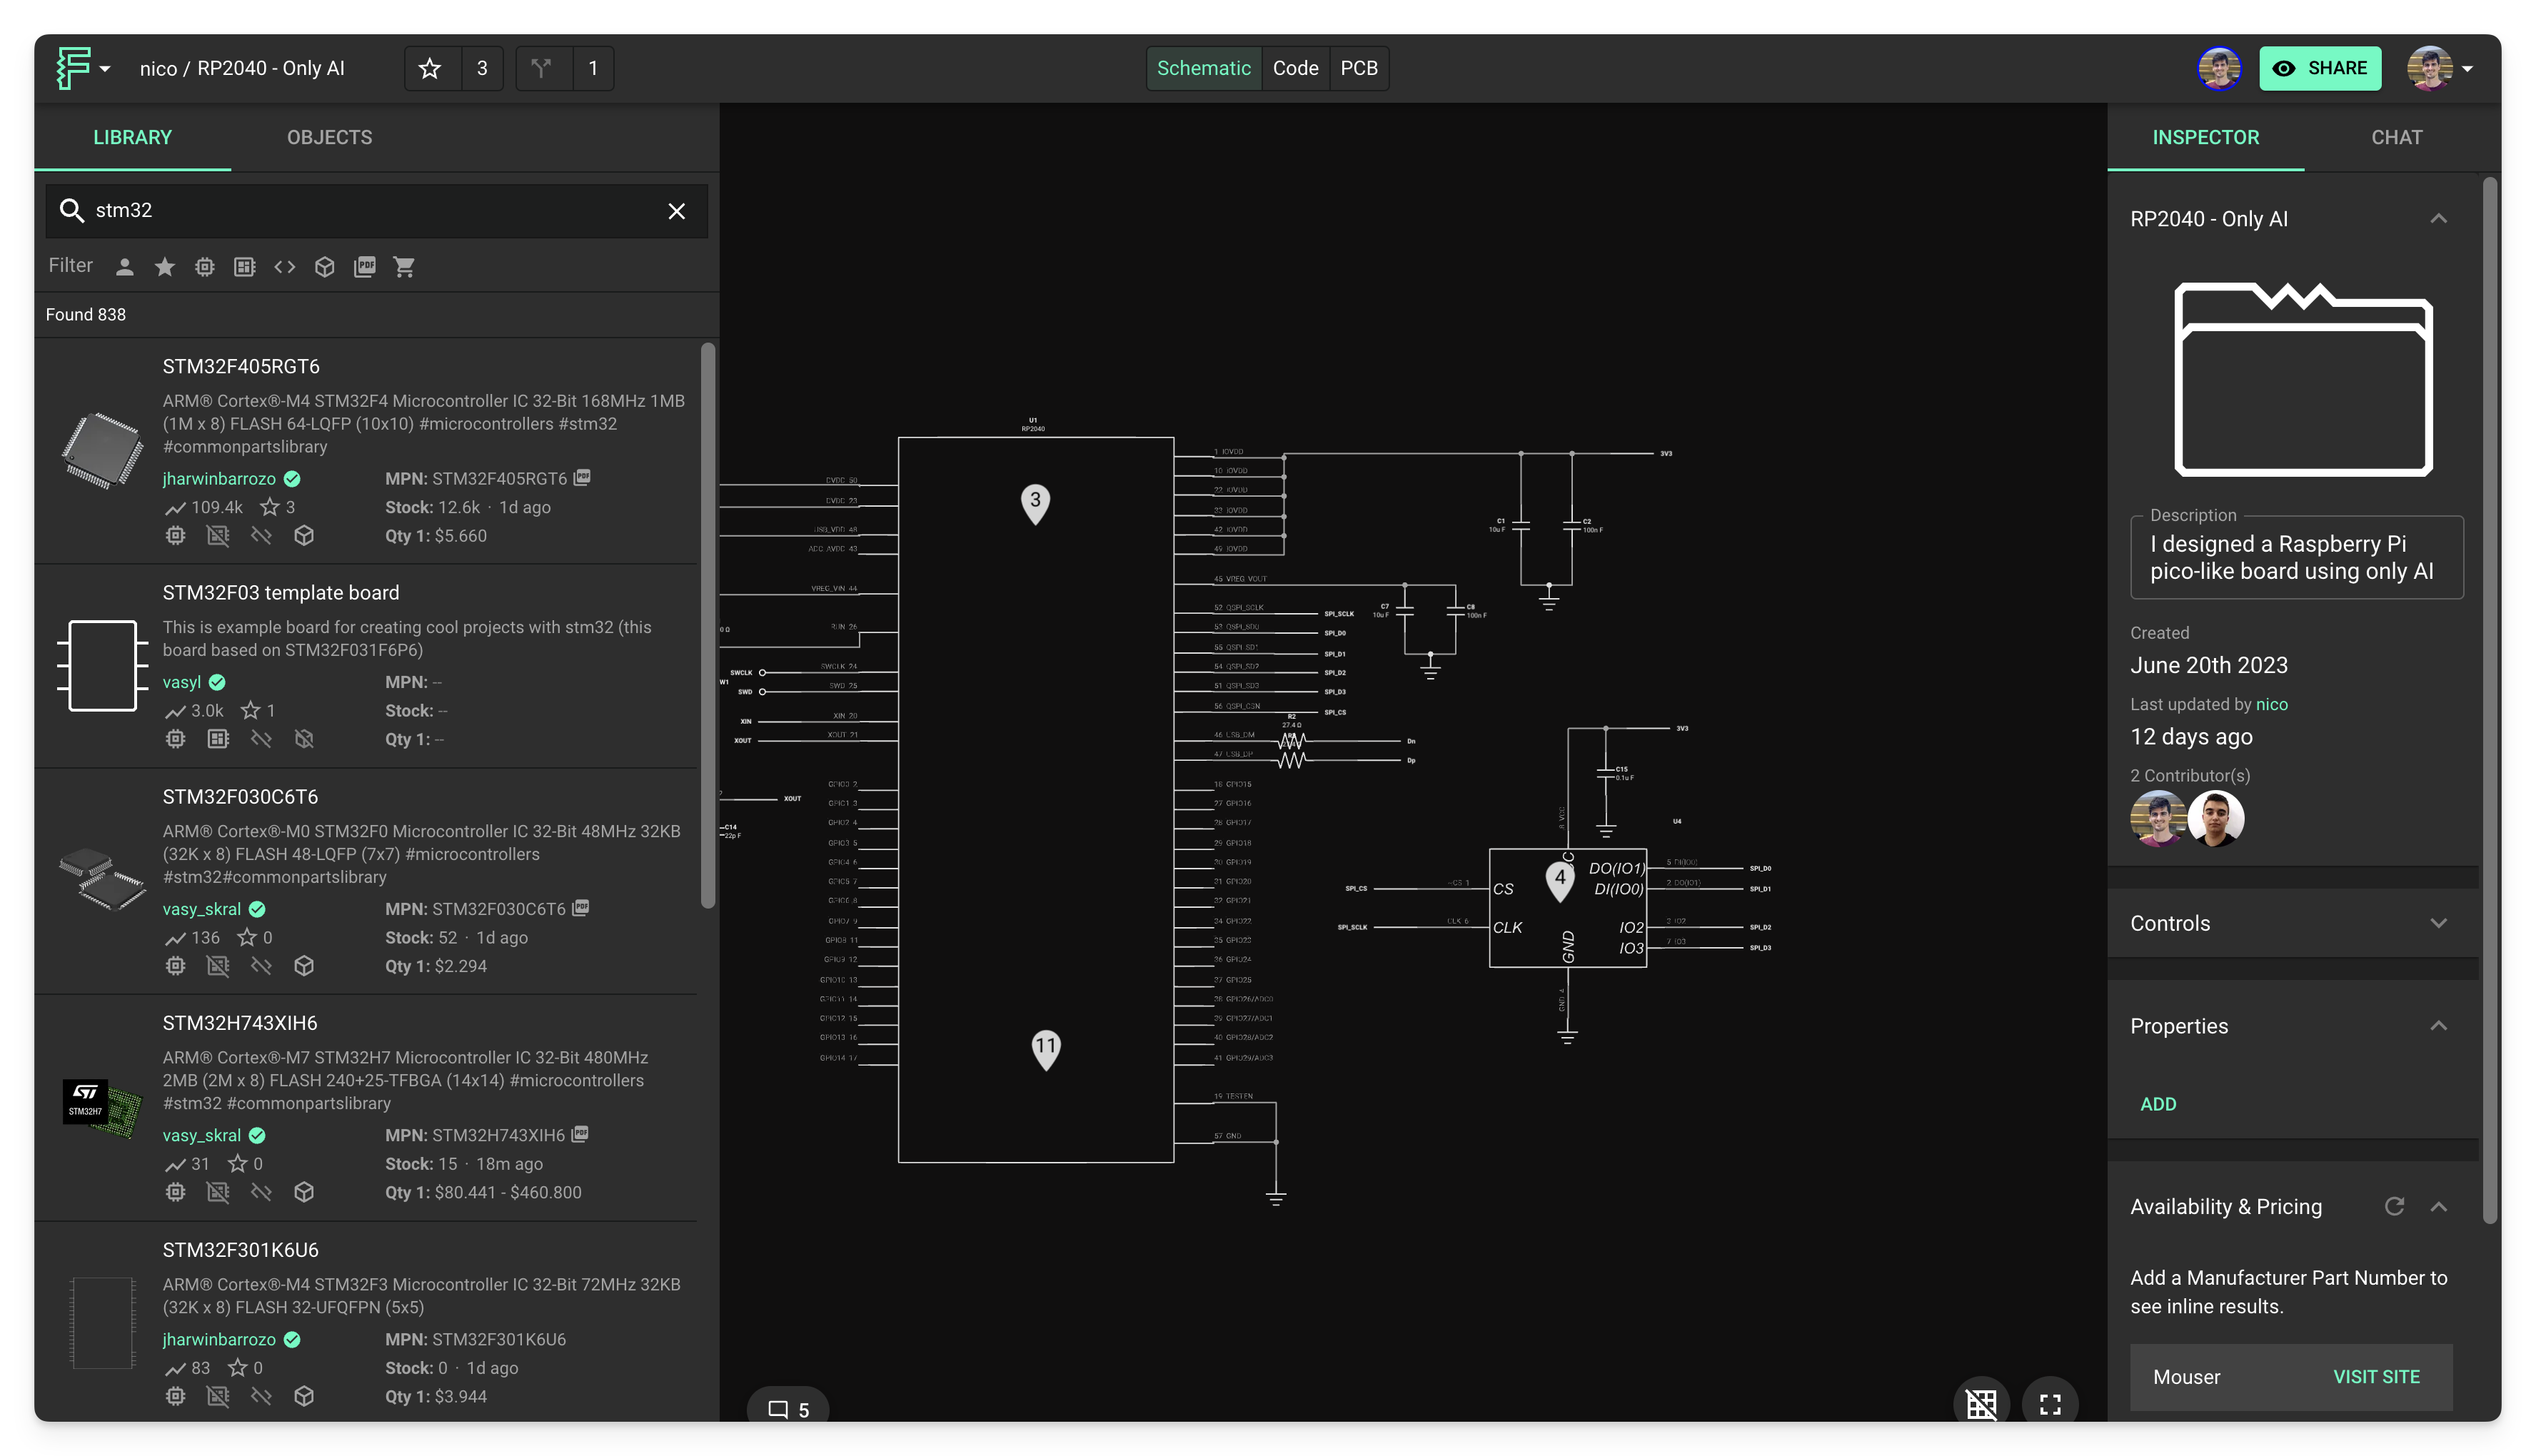Click the 3D model icon under STM32H743XIH6
Image resolution: width=2536 pixels, height=1456 pixels.
click(304, 1191)
